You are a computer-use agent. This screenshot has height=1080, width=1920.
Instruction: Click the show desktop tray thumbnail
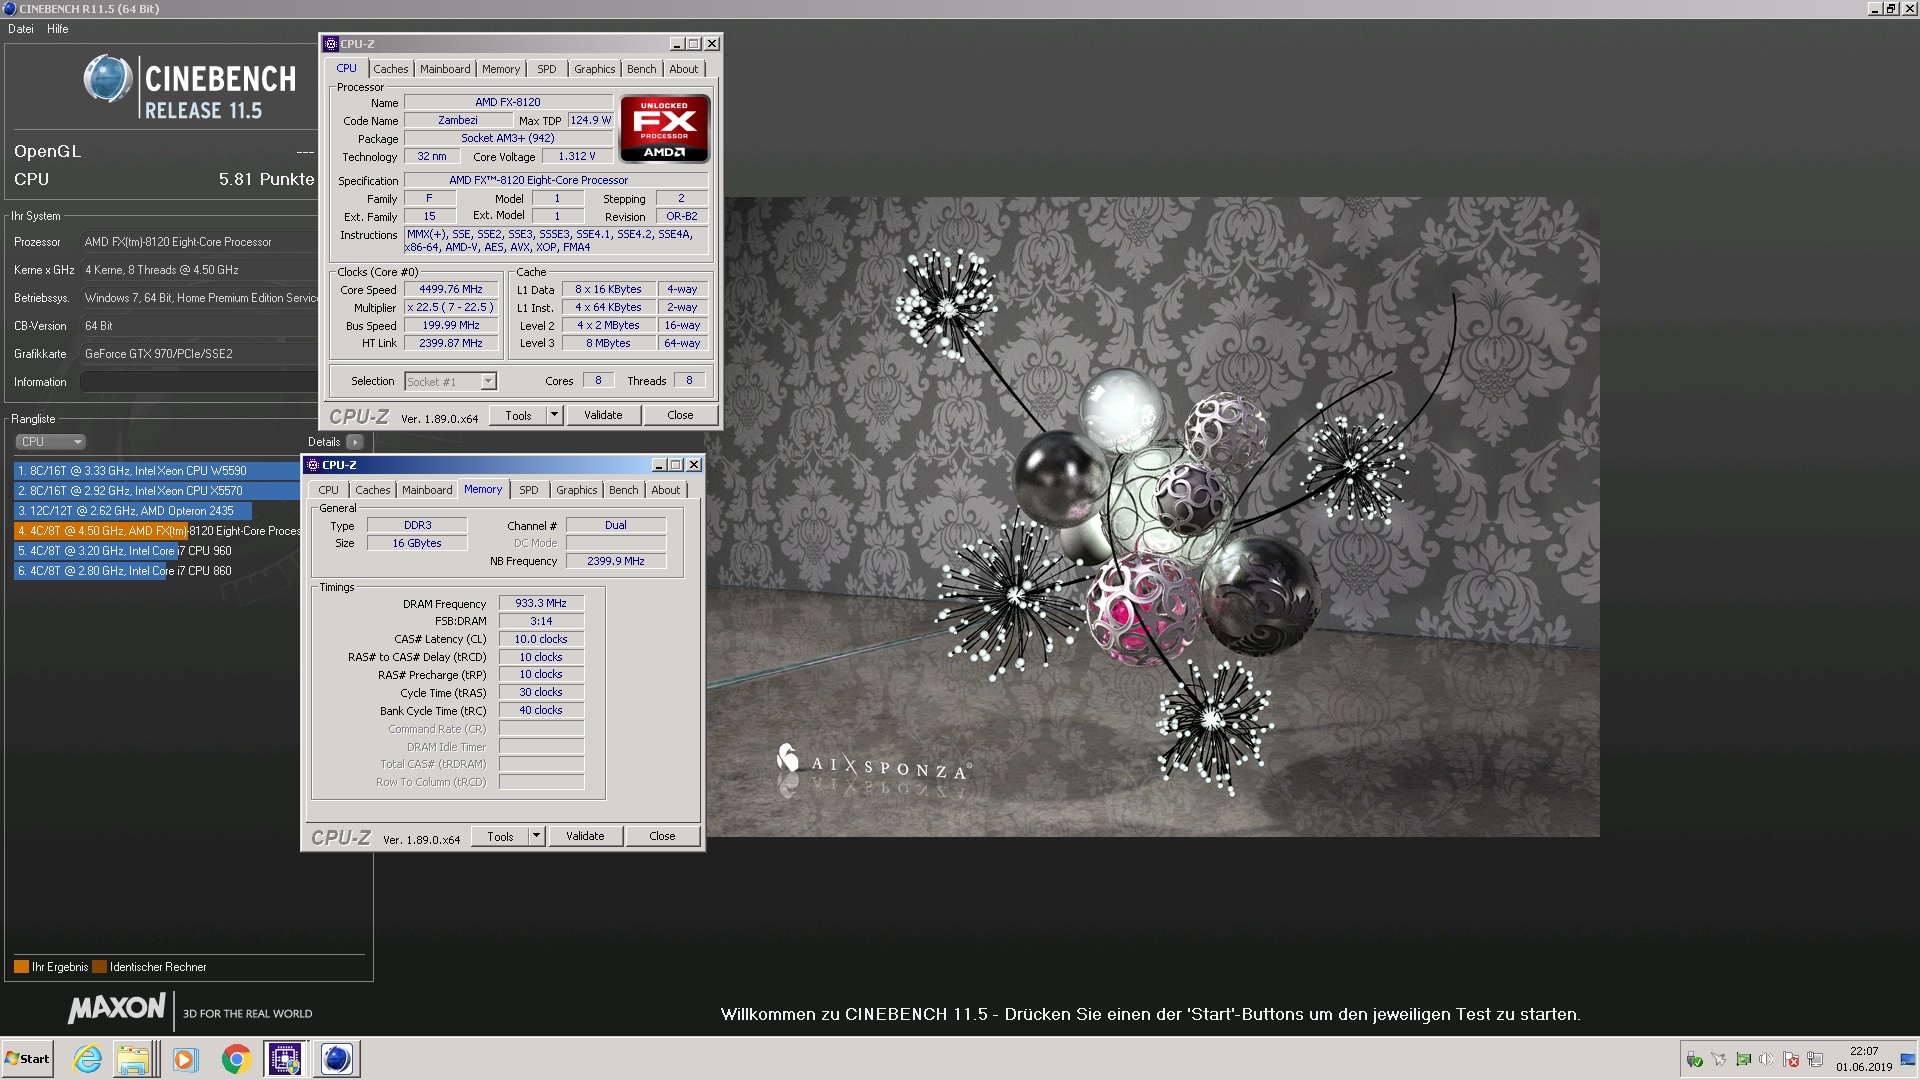click(1908, 1059)
